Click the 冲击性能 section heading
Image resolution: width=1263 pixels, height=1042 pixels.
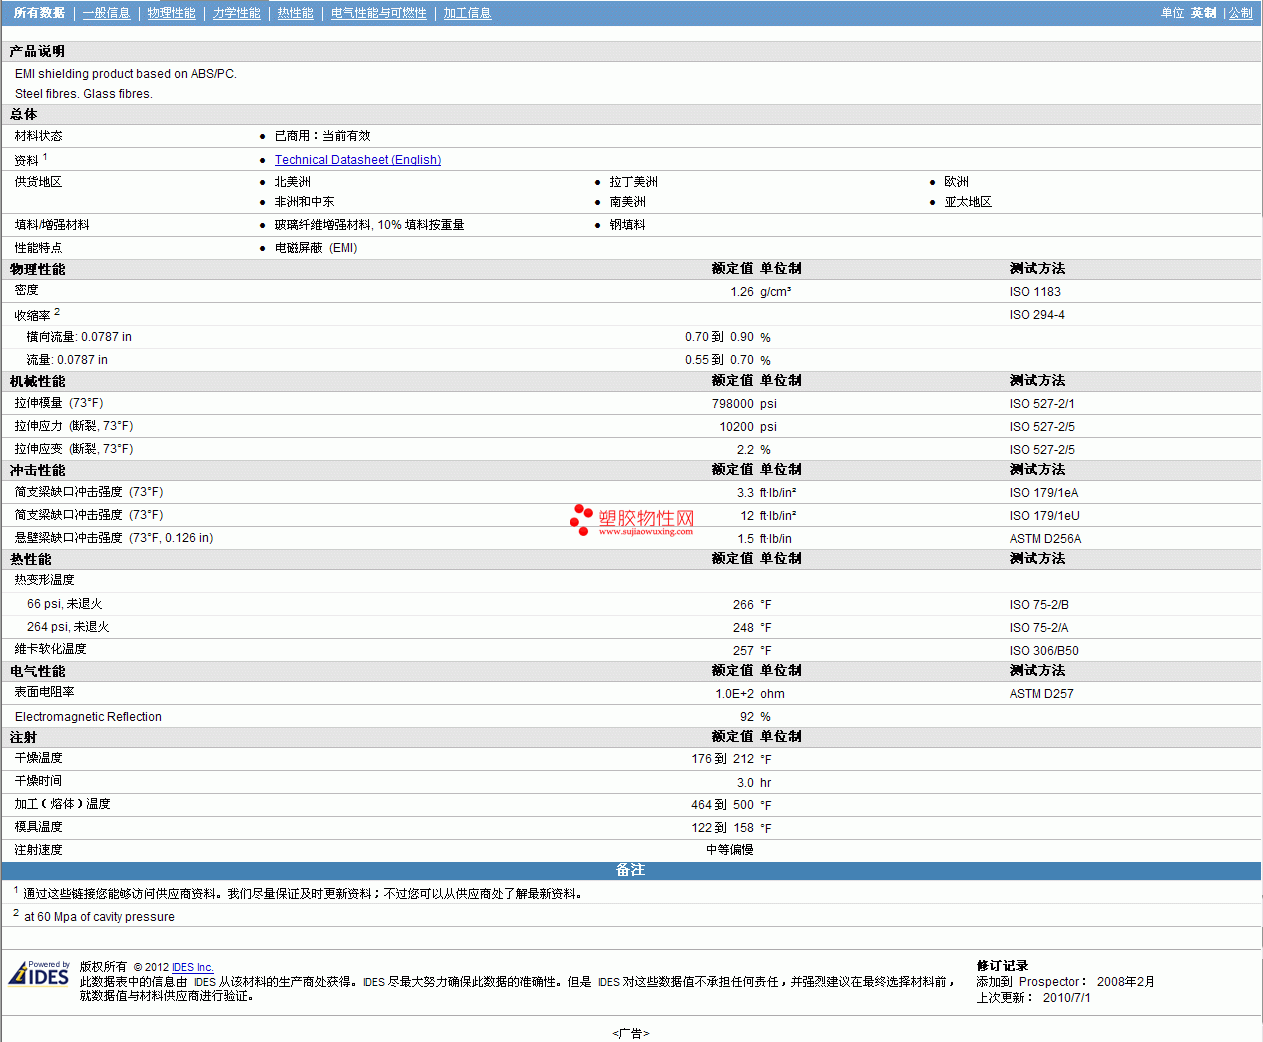[x=38, y=470]
